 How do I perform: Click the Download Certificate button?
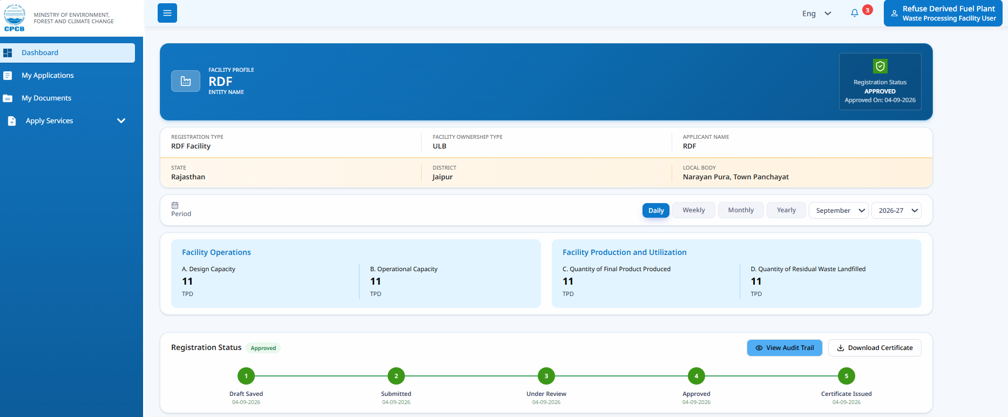coord(874,348)
